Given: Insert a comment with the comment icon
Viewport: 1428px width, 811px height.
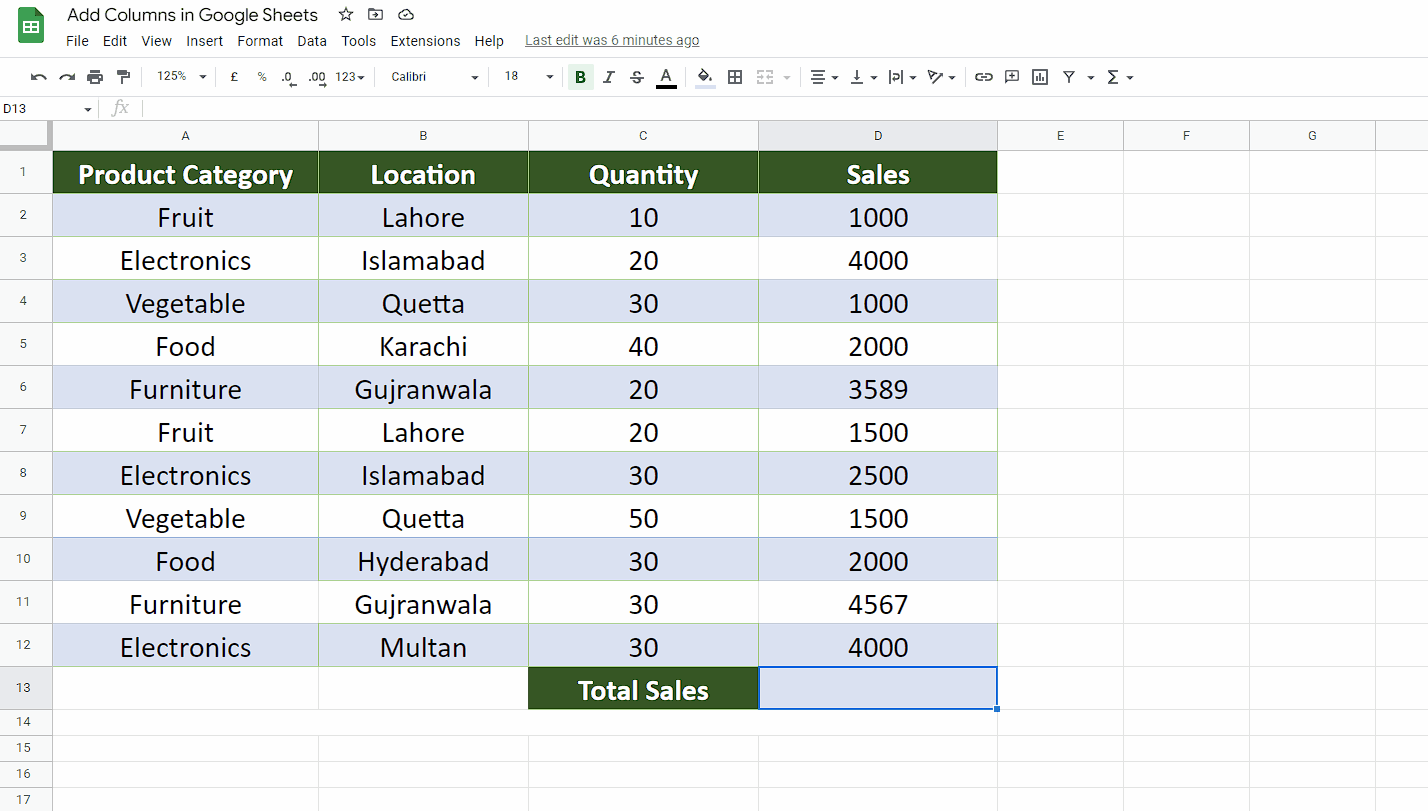Looking at the screenshot, I should pyautogui.click(x=1011, y=76).
